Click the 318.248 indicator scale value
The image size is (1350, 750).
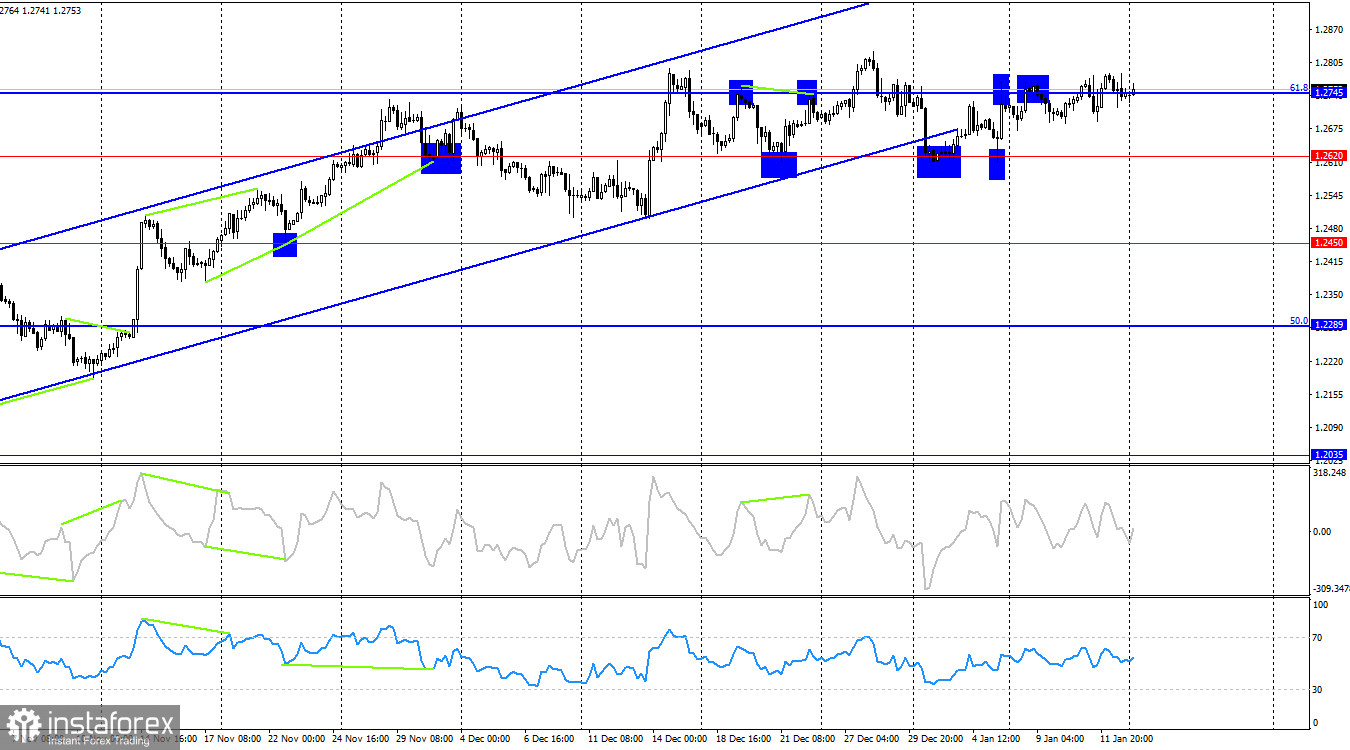(1329, 474)
